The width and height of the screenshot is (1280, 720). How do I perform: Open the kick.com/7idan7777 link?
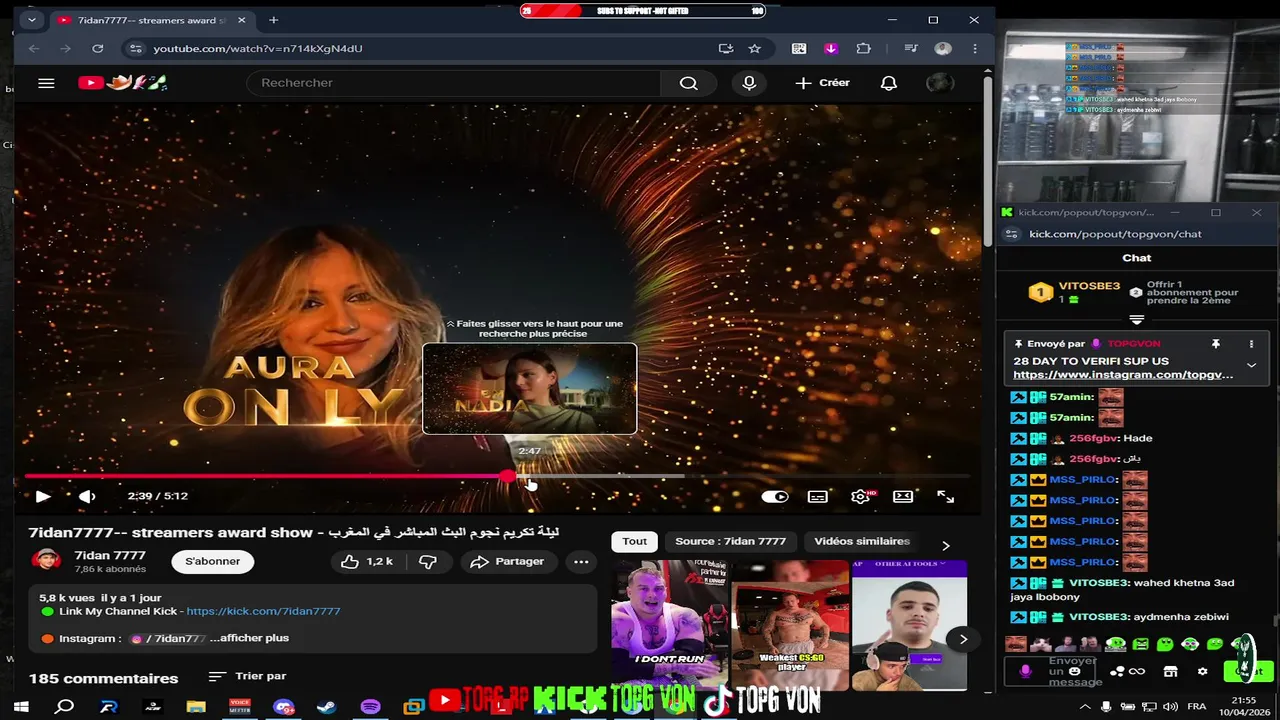263,611
